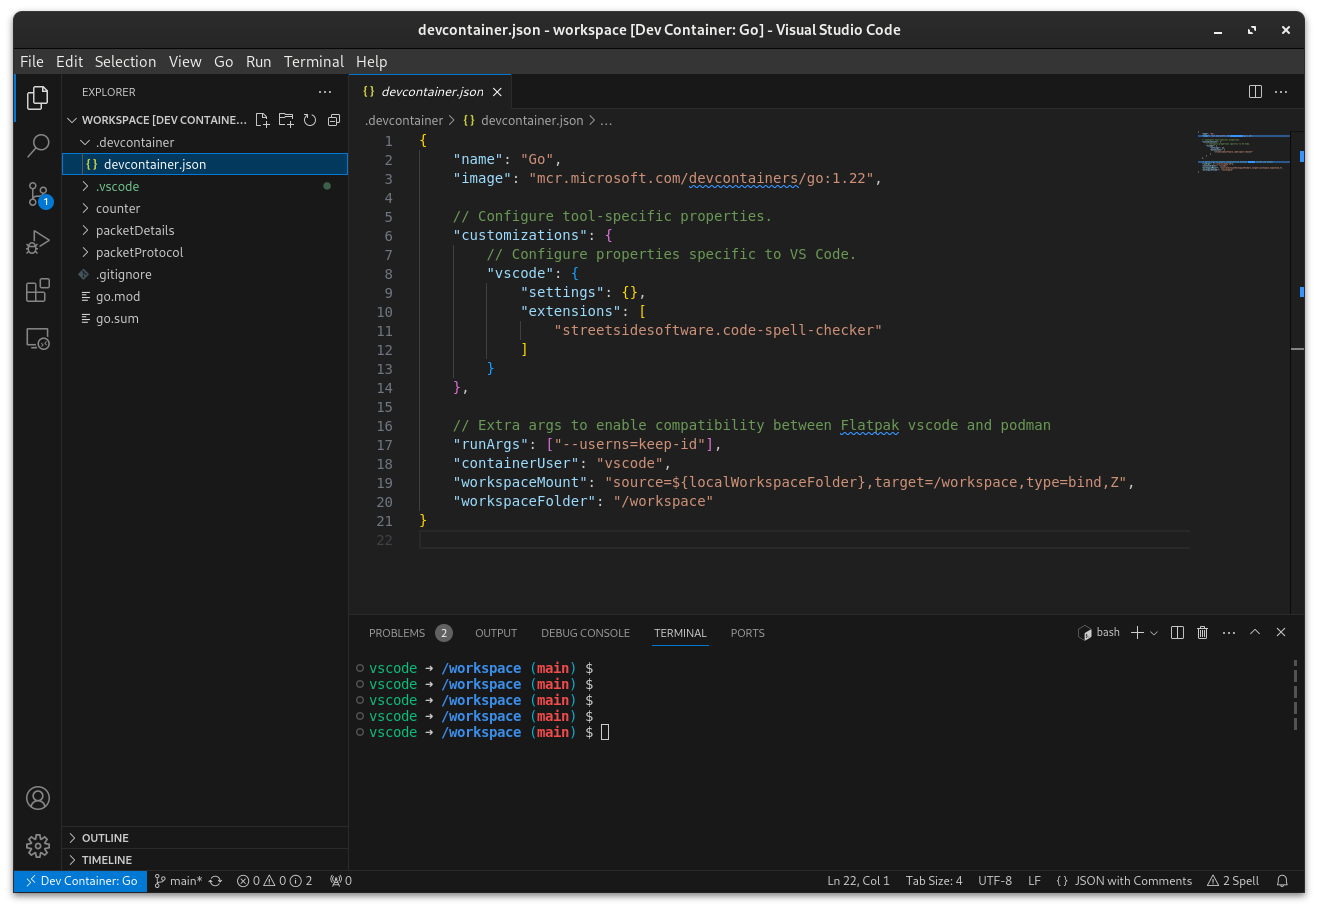The image size is (1318, 909).
Task: Switch to the OUTPUT panel tab
Action: pos(496,633)
